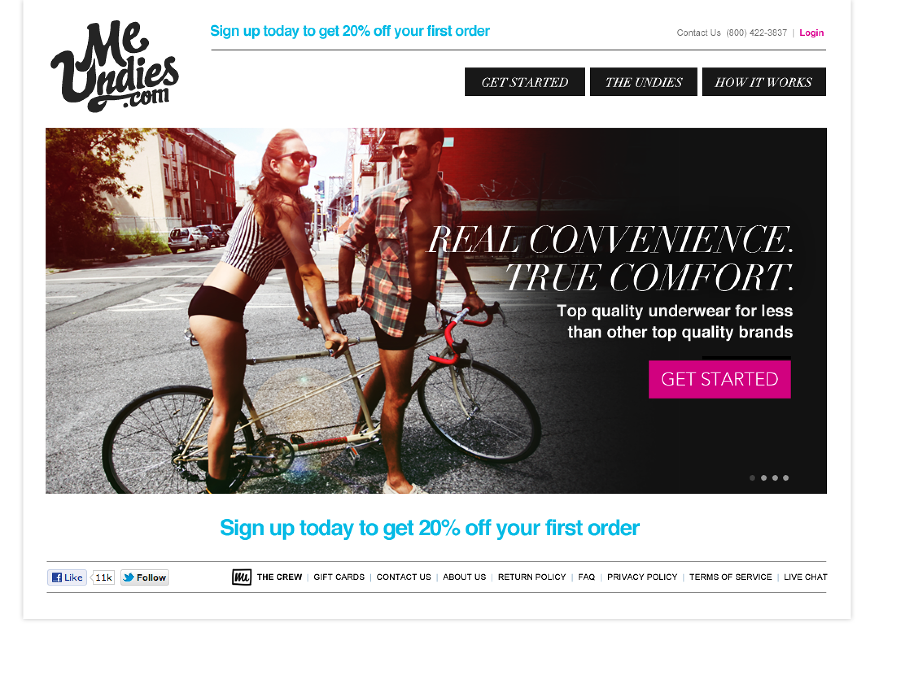Click the pink Get Started button
Screen dimensions: 905x684
(x=720, y=379)
